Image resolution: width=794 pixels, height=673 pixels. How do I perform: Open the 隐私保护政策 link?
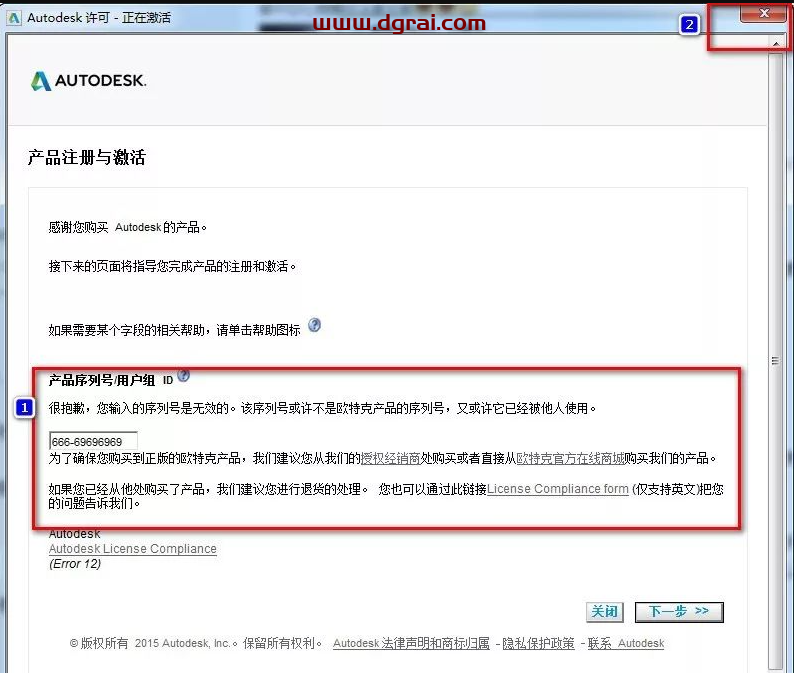coord(538,643)
